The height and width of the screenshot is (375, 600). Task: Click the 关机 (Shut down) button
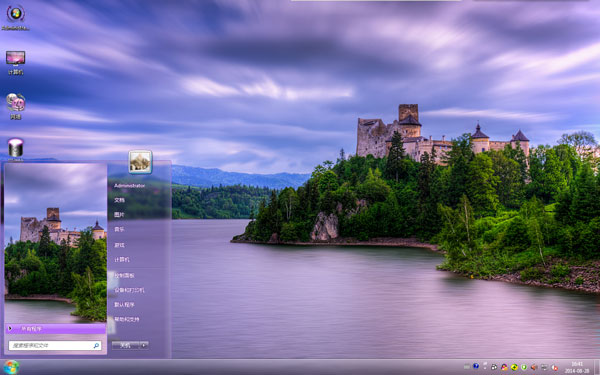pyautogui.click(x=126, y=346)
